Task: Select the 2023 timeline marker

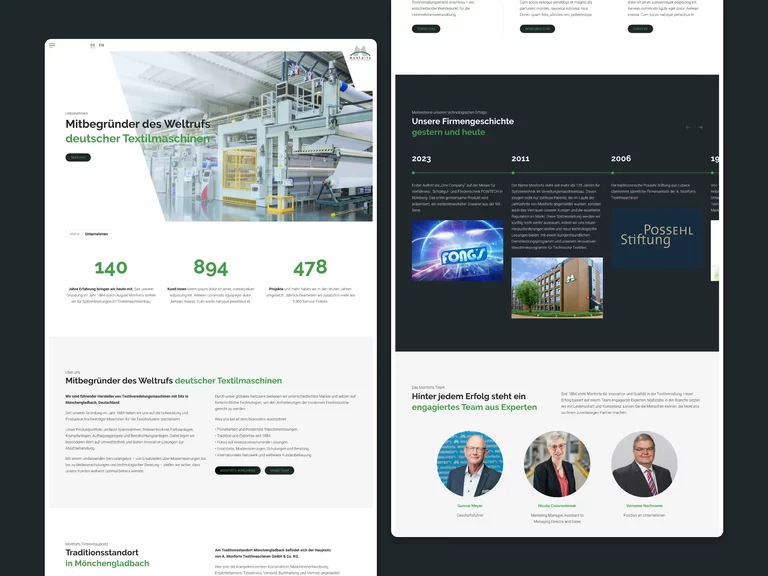Action: pos(413,173)
